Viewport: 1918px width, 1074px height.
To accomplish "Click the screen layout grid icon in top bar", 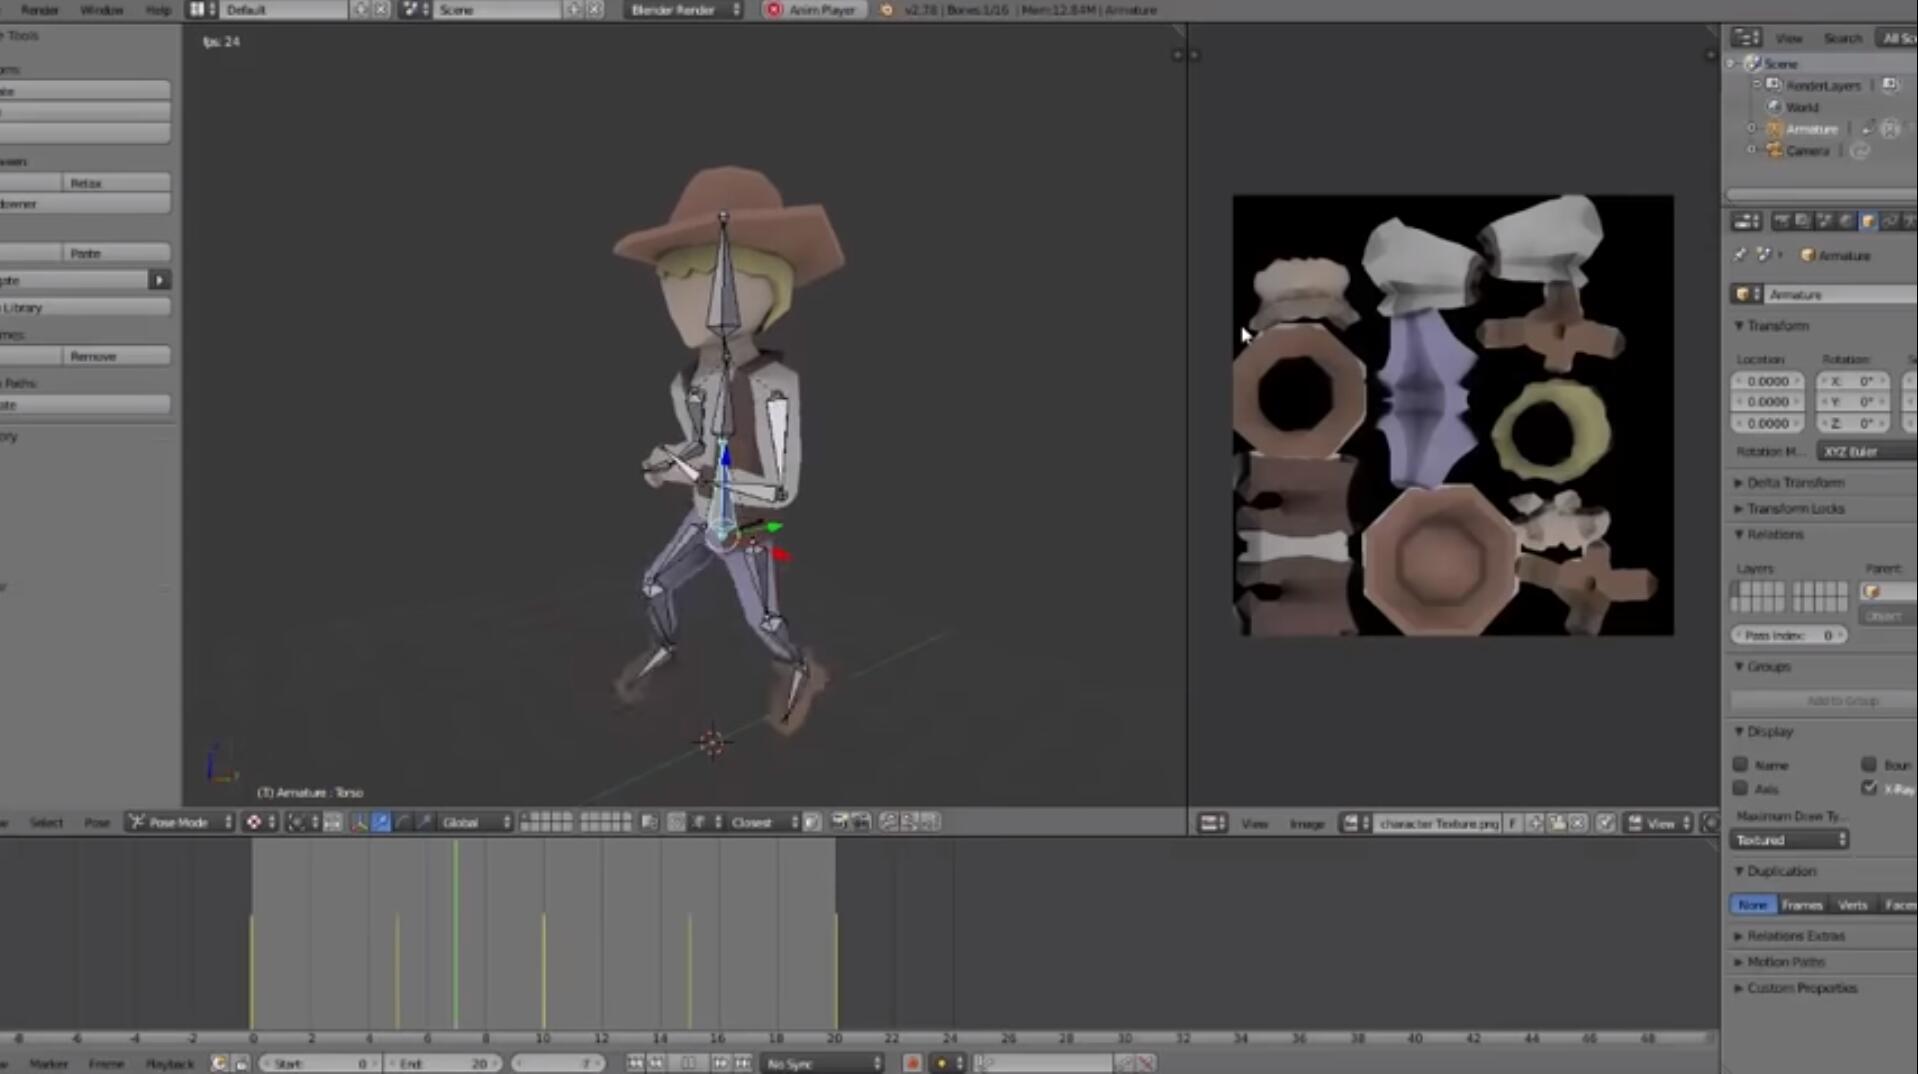I will pos(203,9).
